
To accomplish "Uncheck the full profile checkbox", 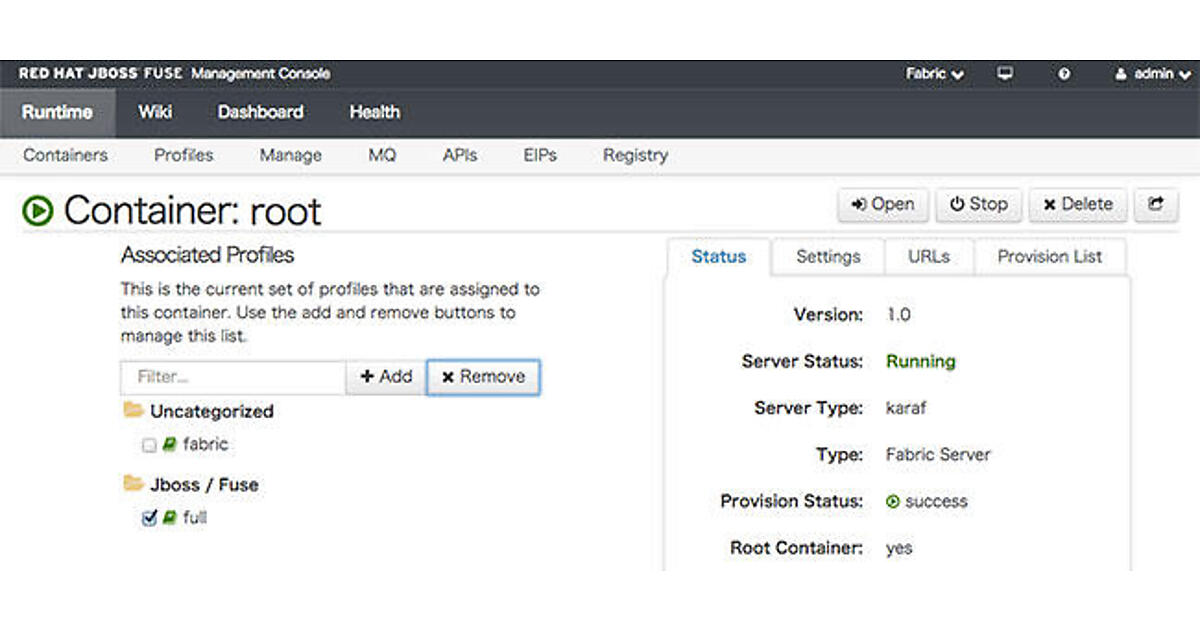I will (x=149, y=518).
